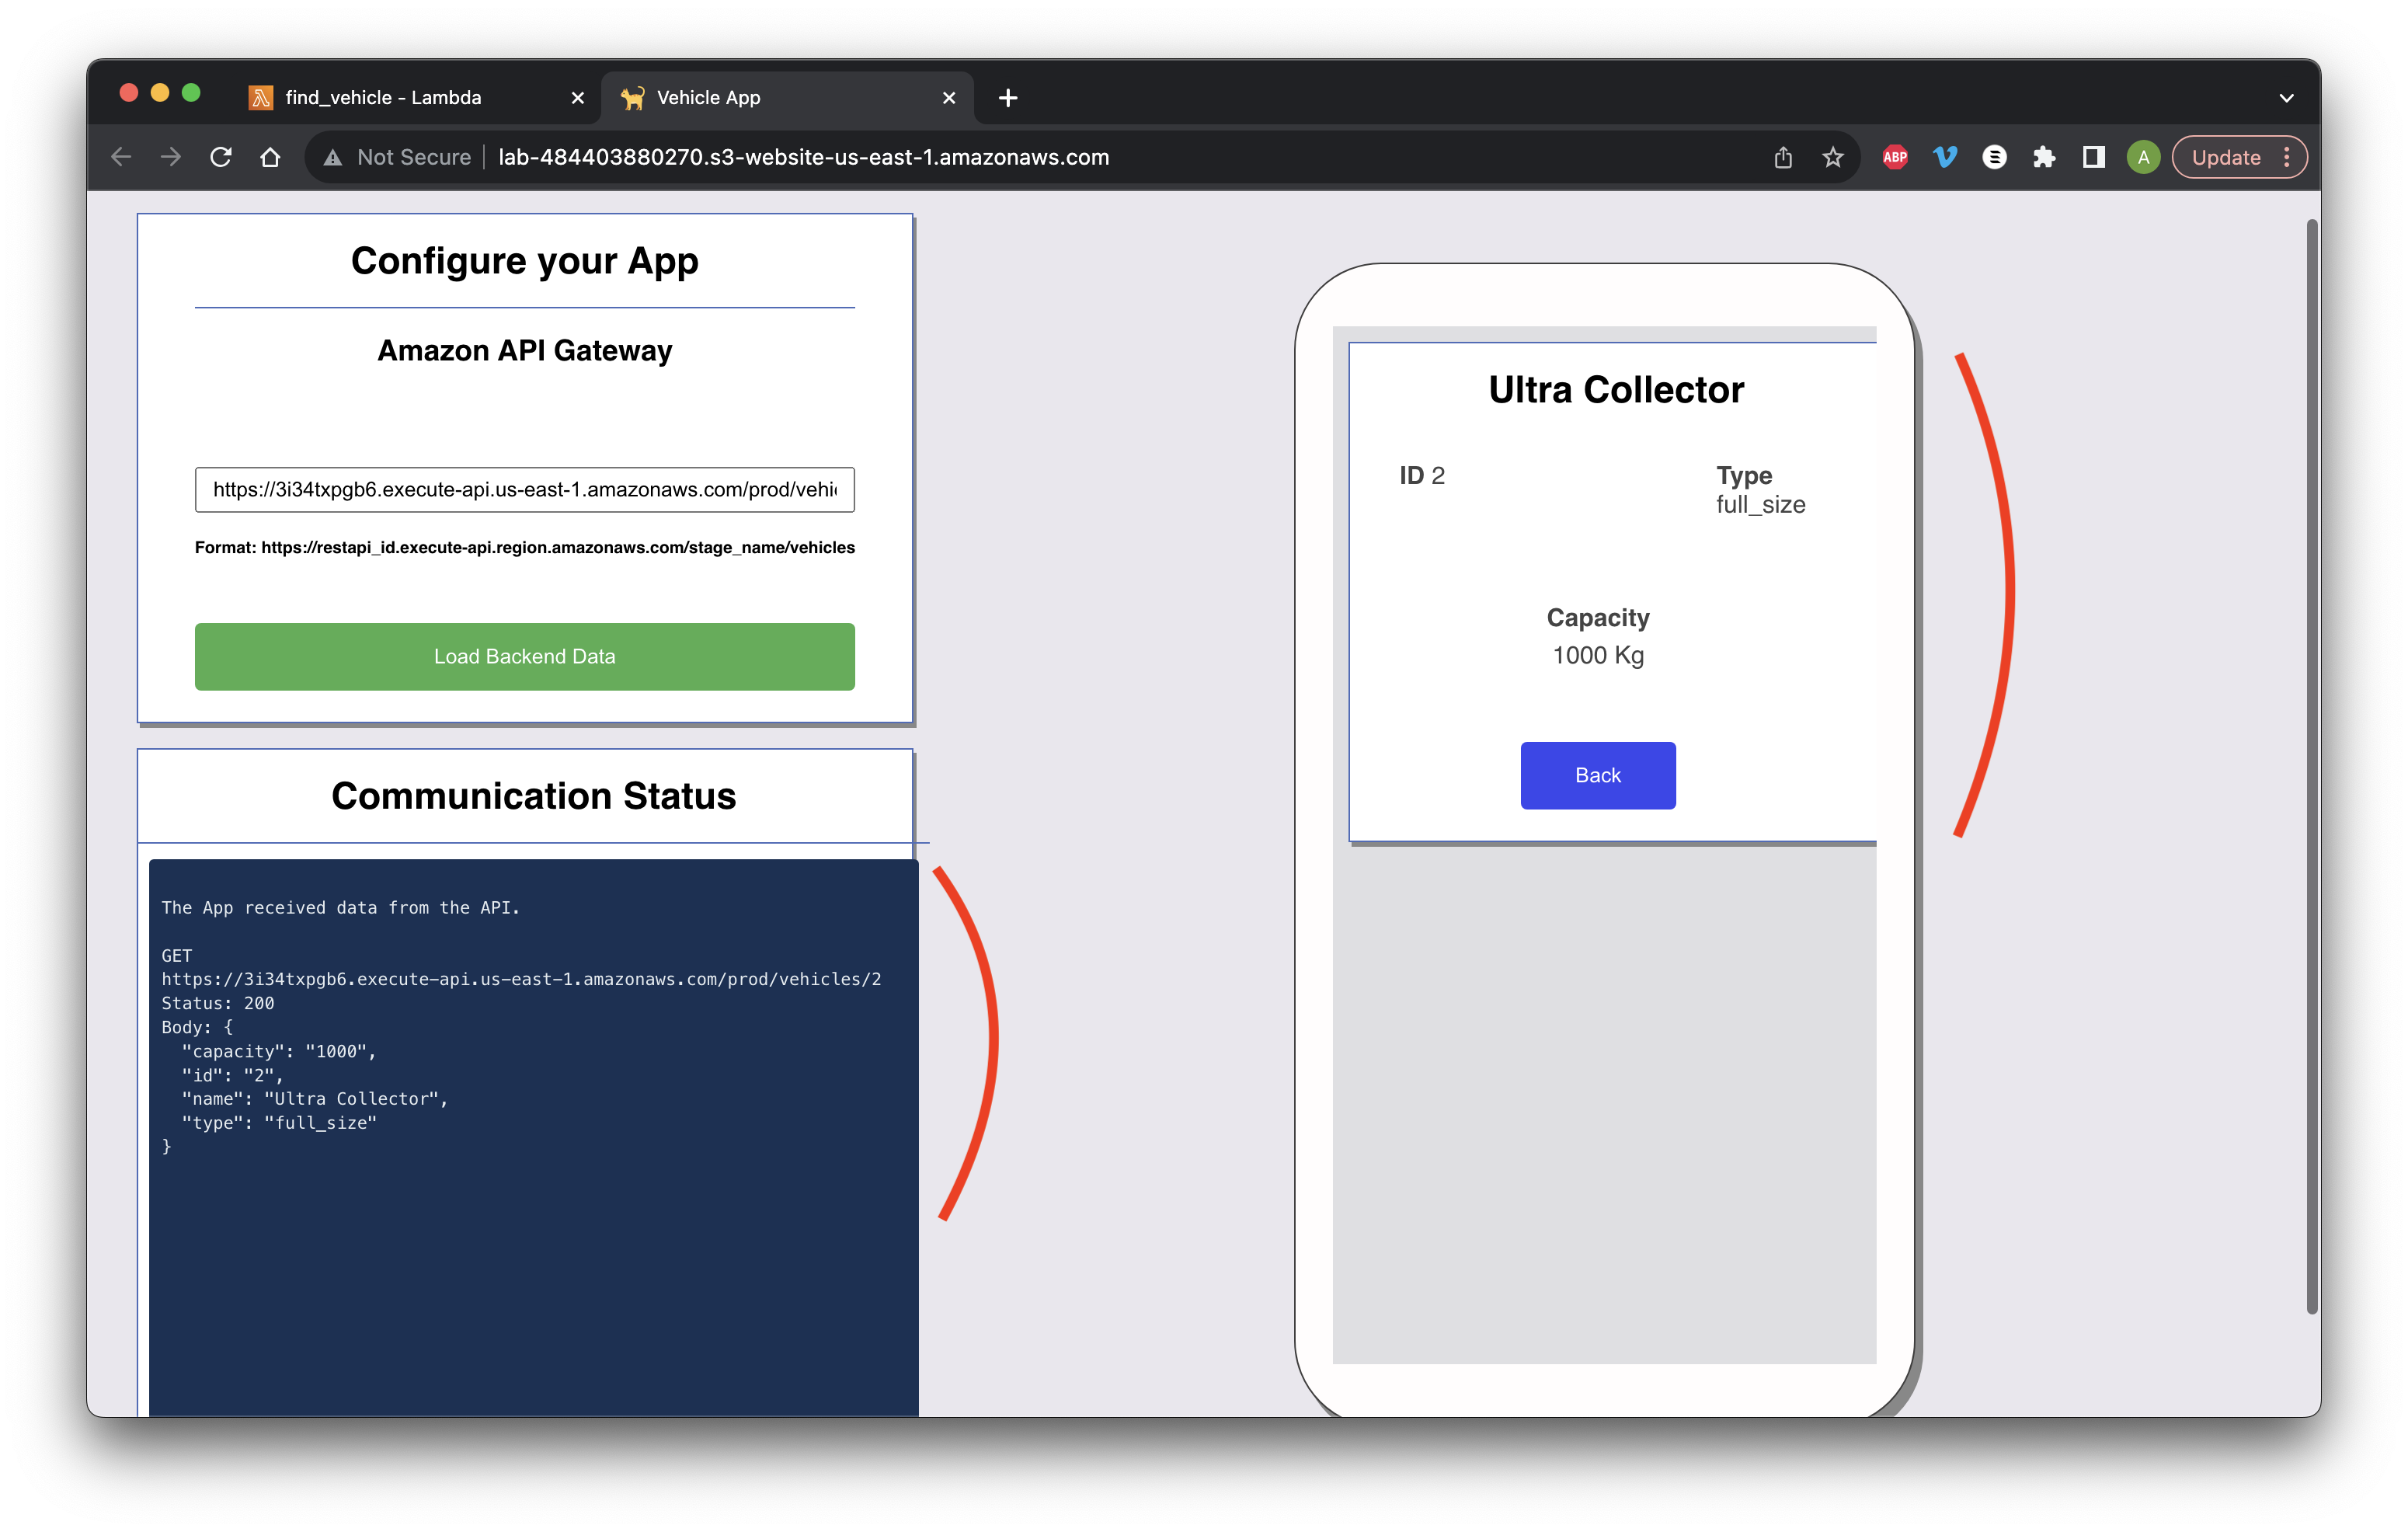Click the page vertical scrollbar
Screen dimensions: 2408x1532
click(2311, 767)
